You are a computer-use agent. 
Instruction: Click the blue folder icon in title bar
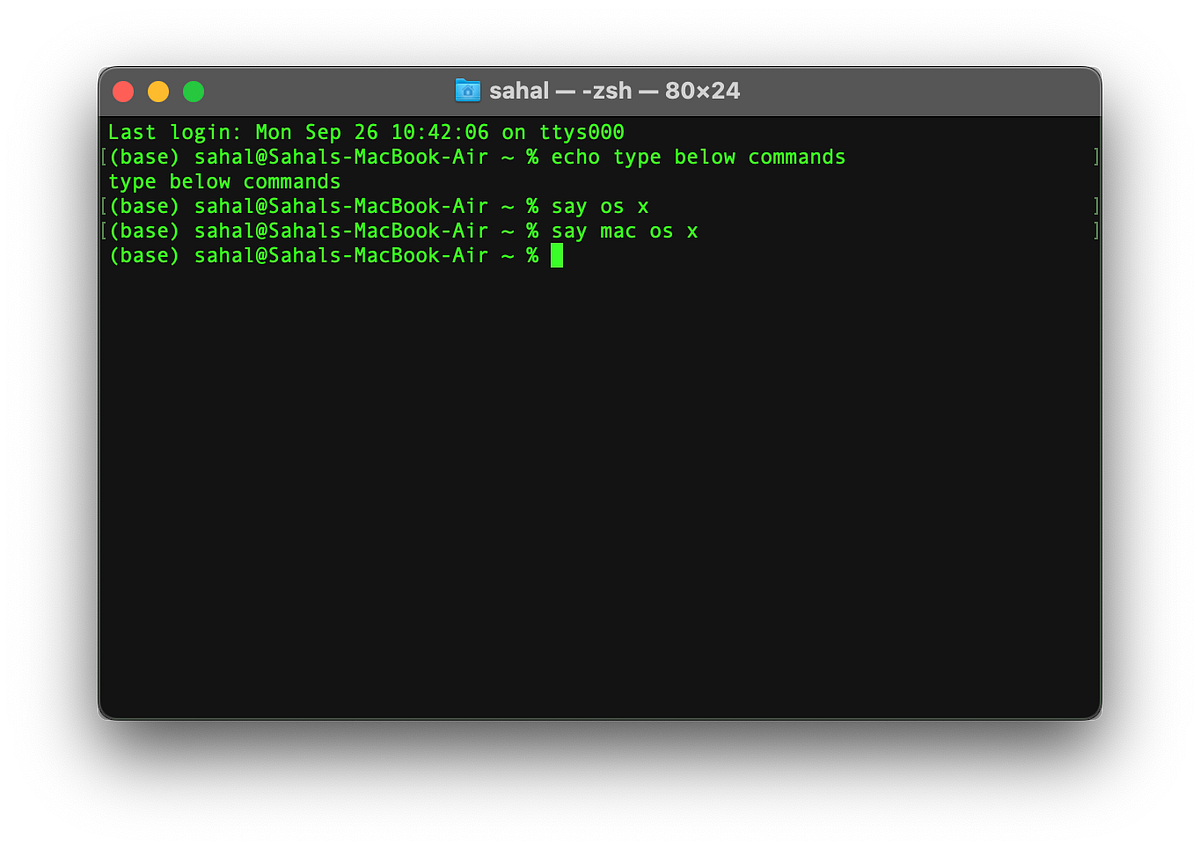(x=468, y=90)
